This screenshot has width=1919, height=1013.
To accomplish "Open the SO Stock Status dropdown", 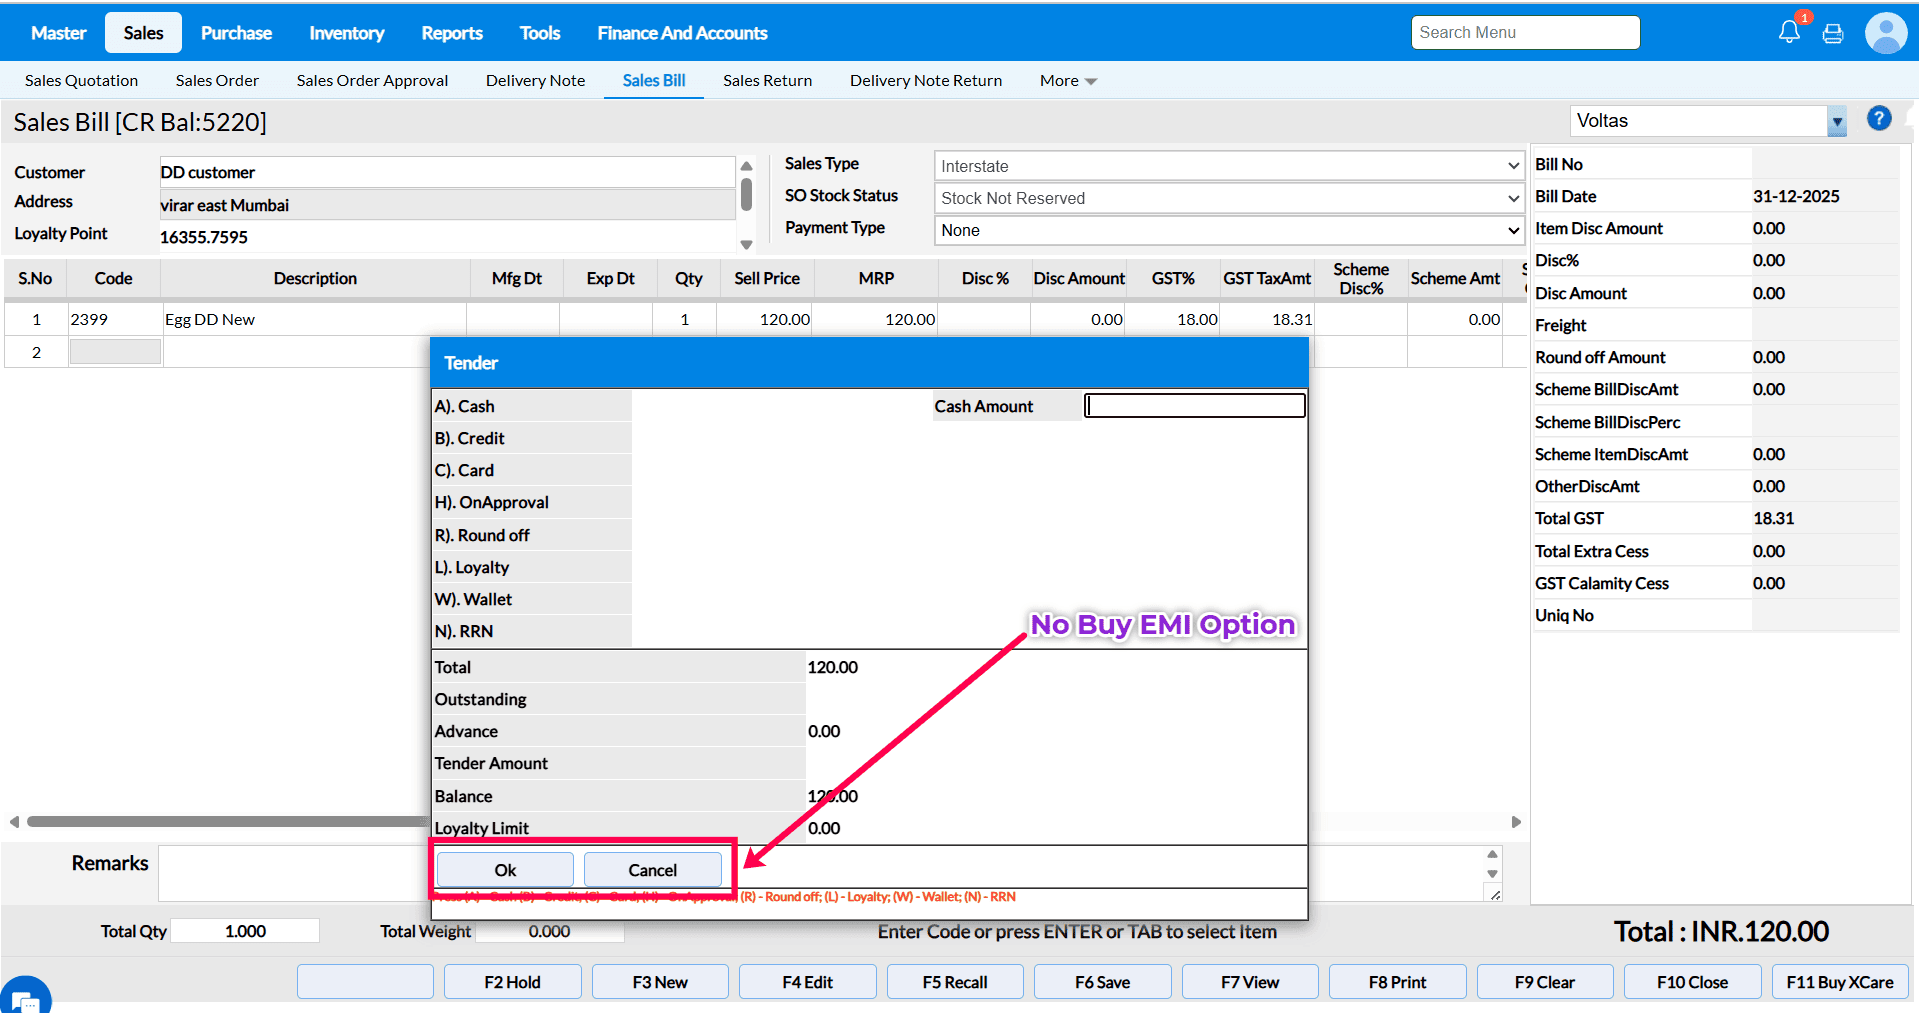I will (x=1227, y=198).
